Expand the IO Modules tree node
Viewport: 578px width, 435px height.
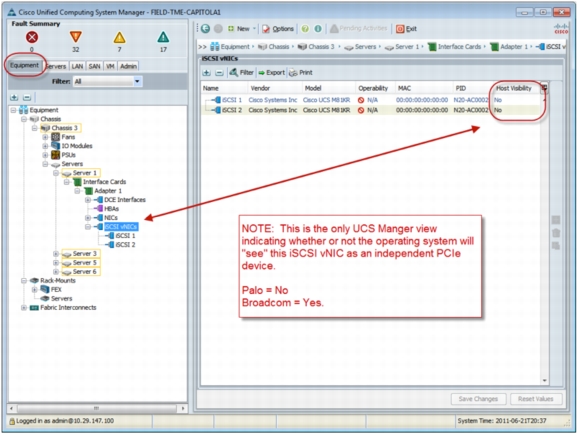point(45,146)
